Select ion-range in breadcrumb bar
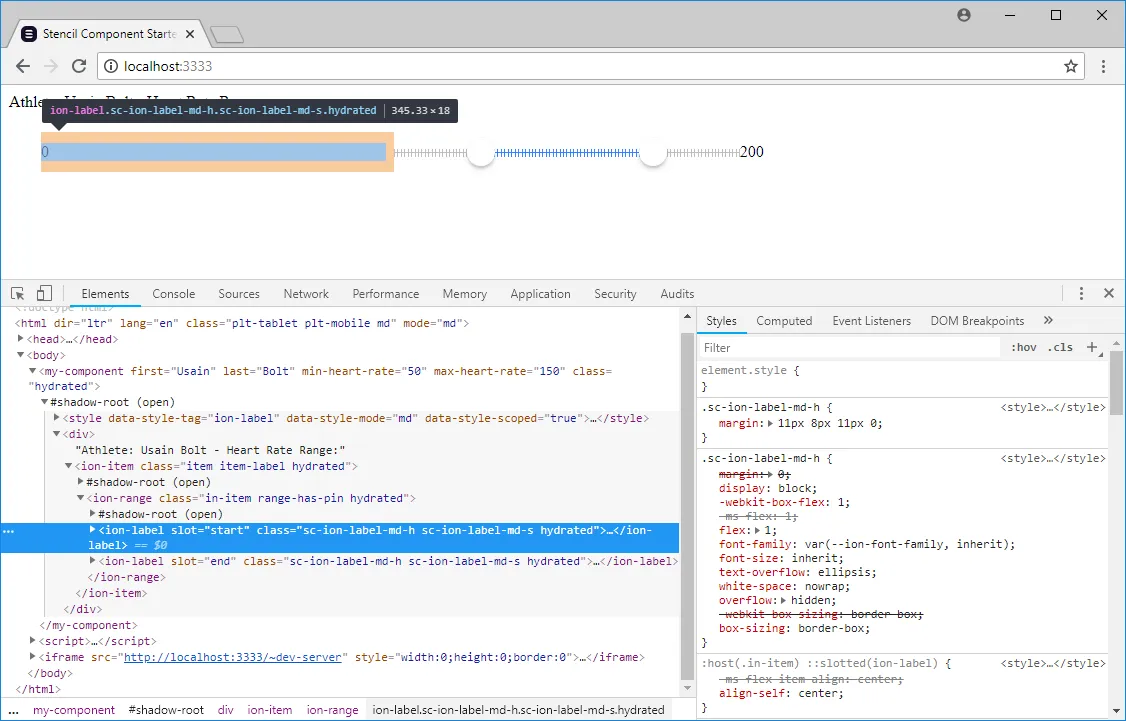The image size is (1126, 721). [332, 710]
